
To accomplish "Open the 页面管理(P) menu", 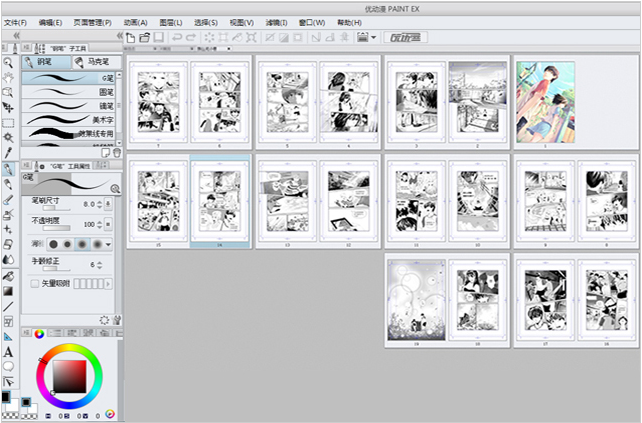I will [x=93, y=23].
